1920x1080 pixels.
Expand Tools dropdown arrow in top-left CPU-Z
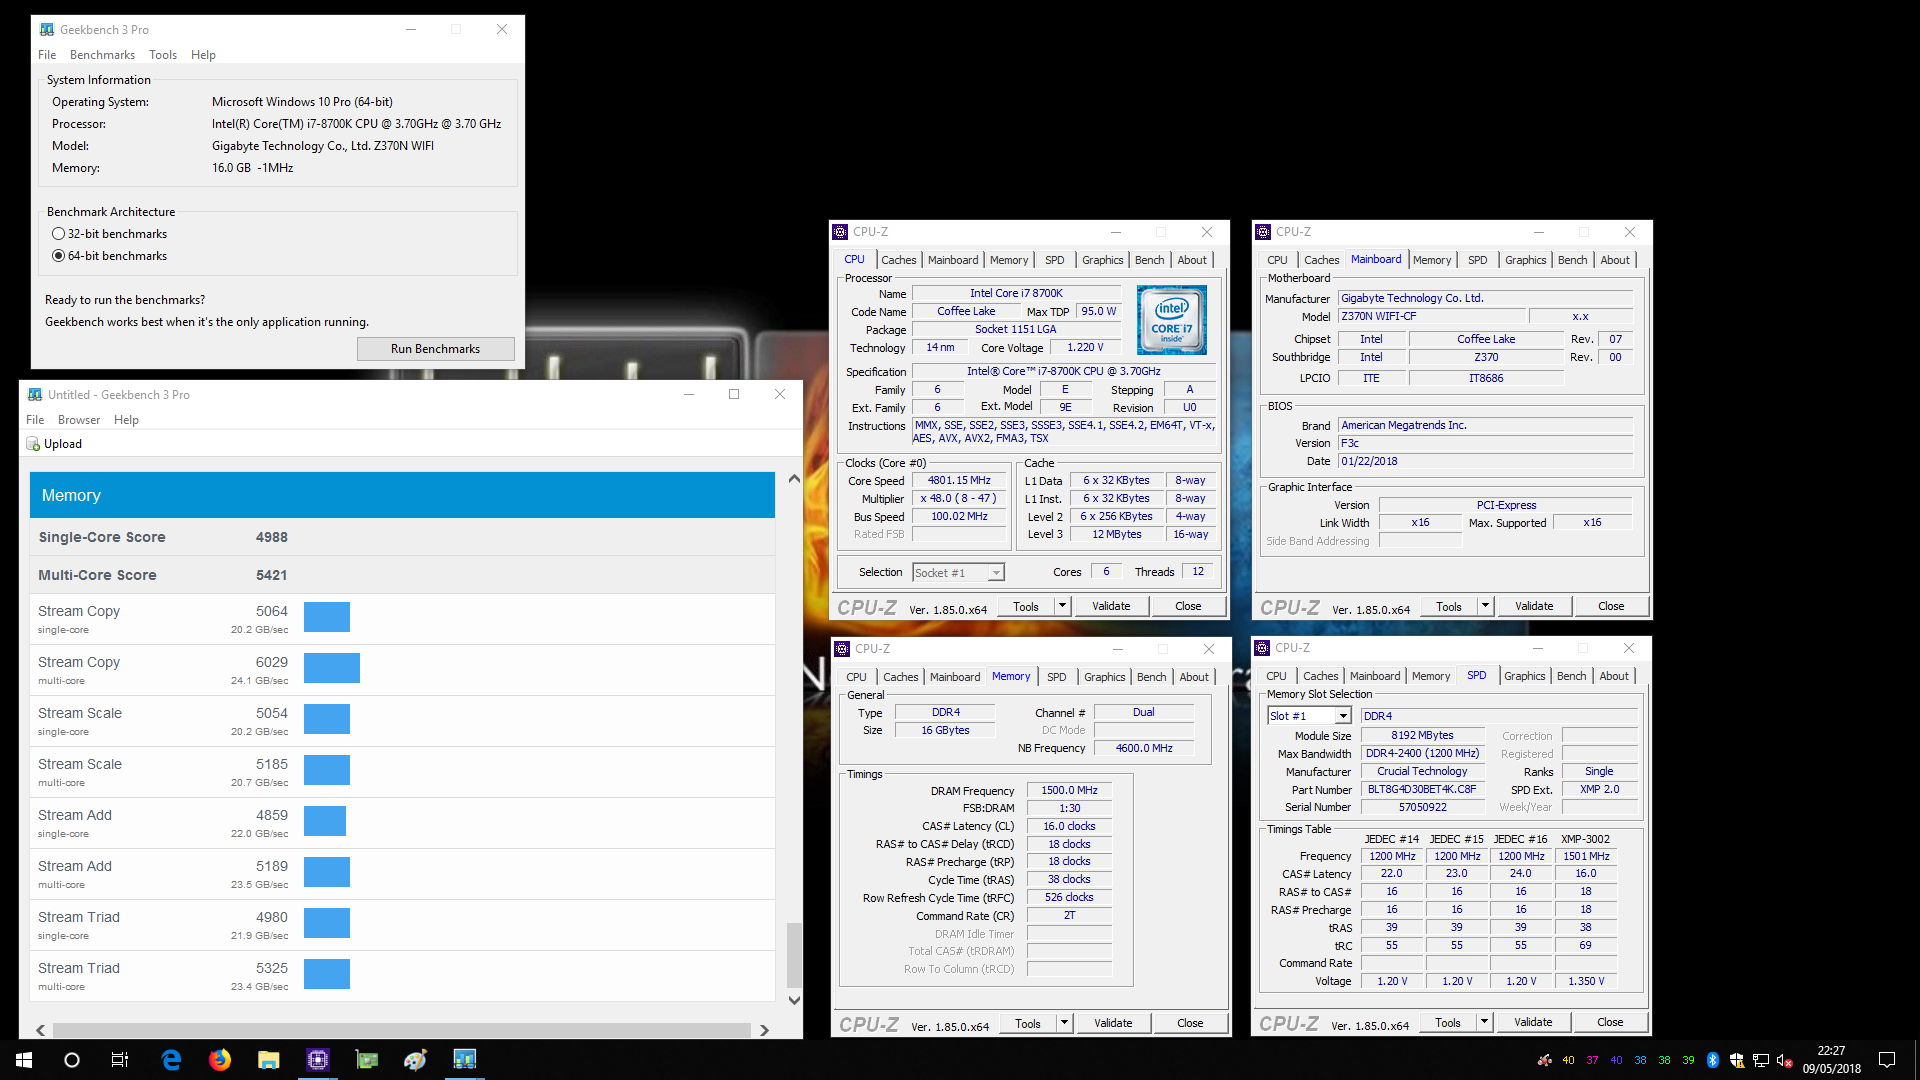click(x=1062, y=606)
